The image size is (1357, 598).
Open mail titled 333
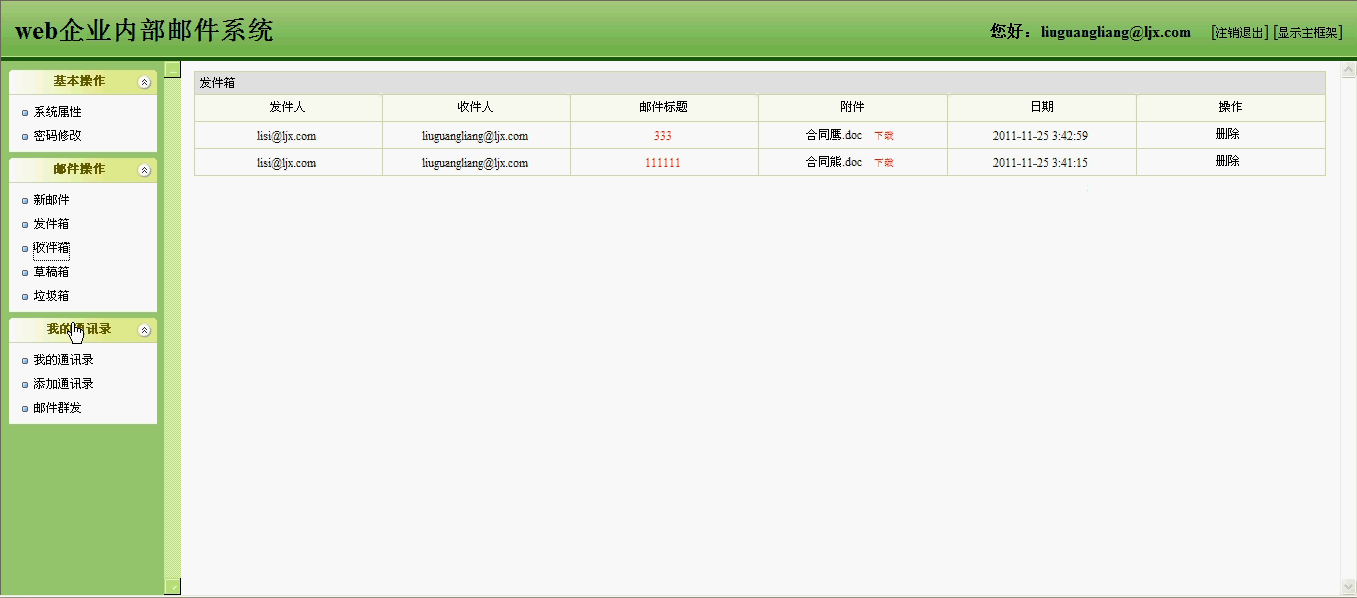[x=663, y=136]
